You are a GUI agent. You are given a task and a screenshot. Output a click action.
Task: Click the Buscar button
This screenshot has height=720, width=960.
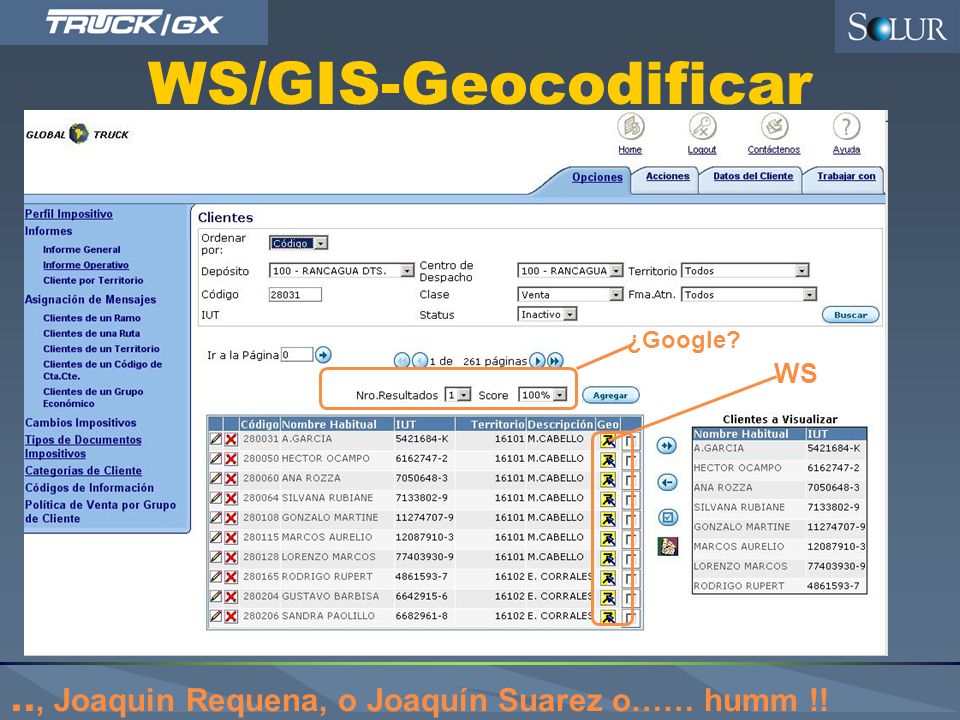[x=850, y=315]
